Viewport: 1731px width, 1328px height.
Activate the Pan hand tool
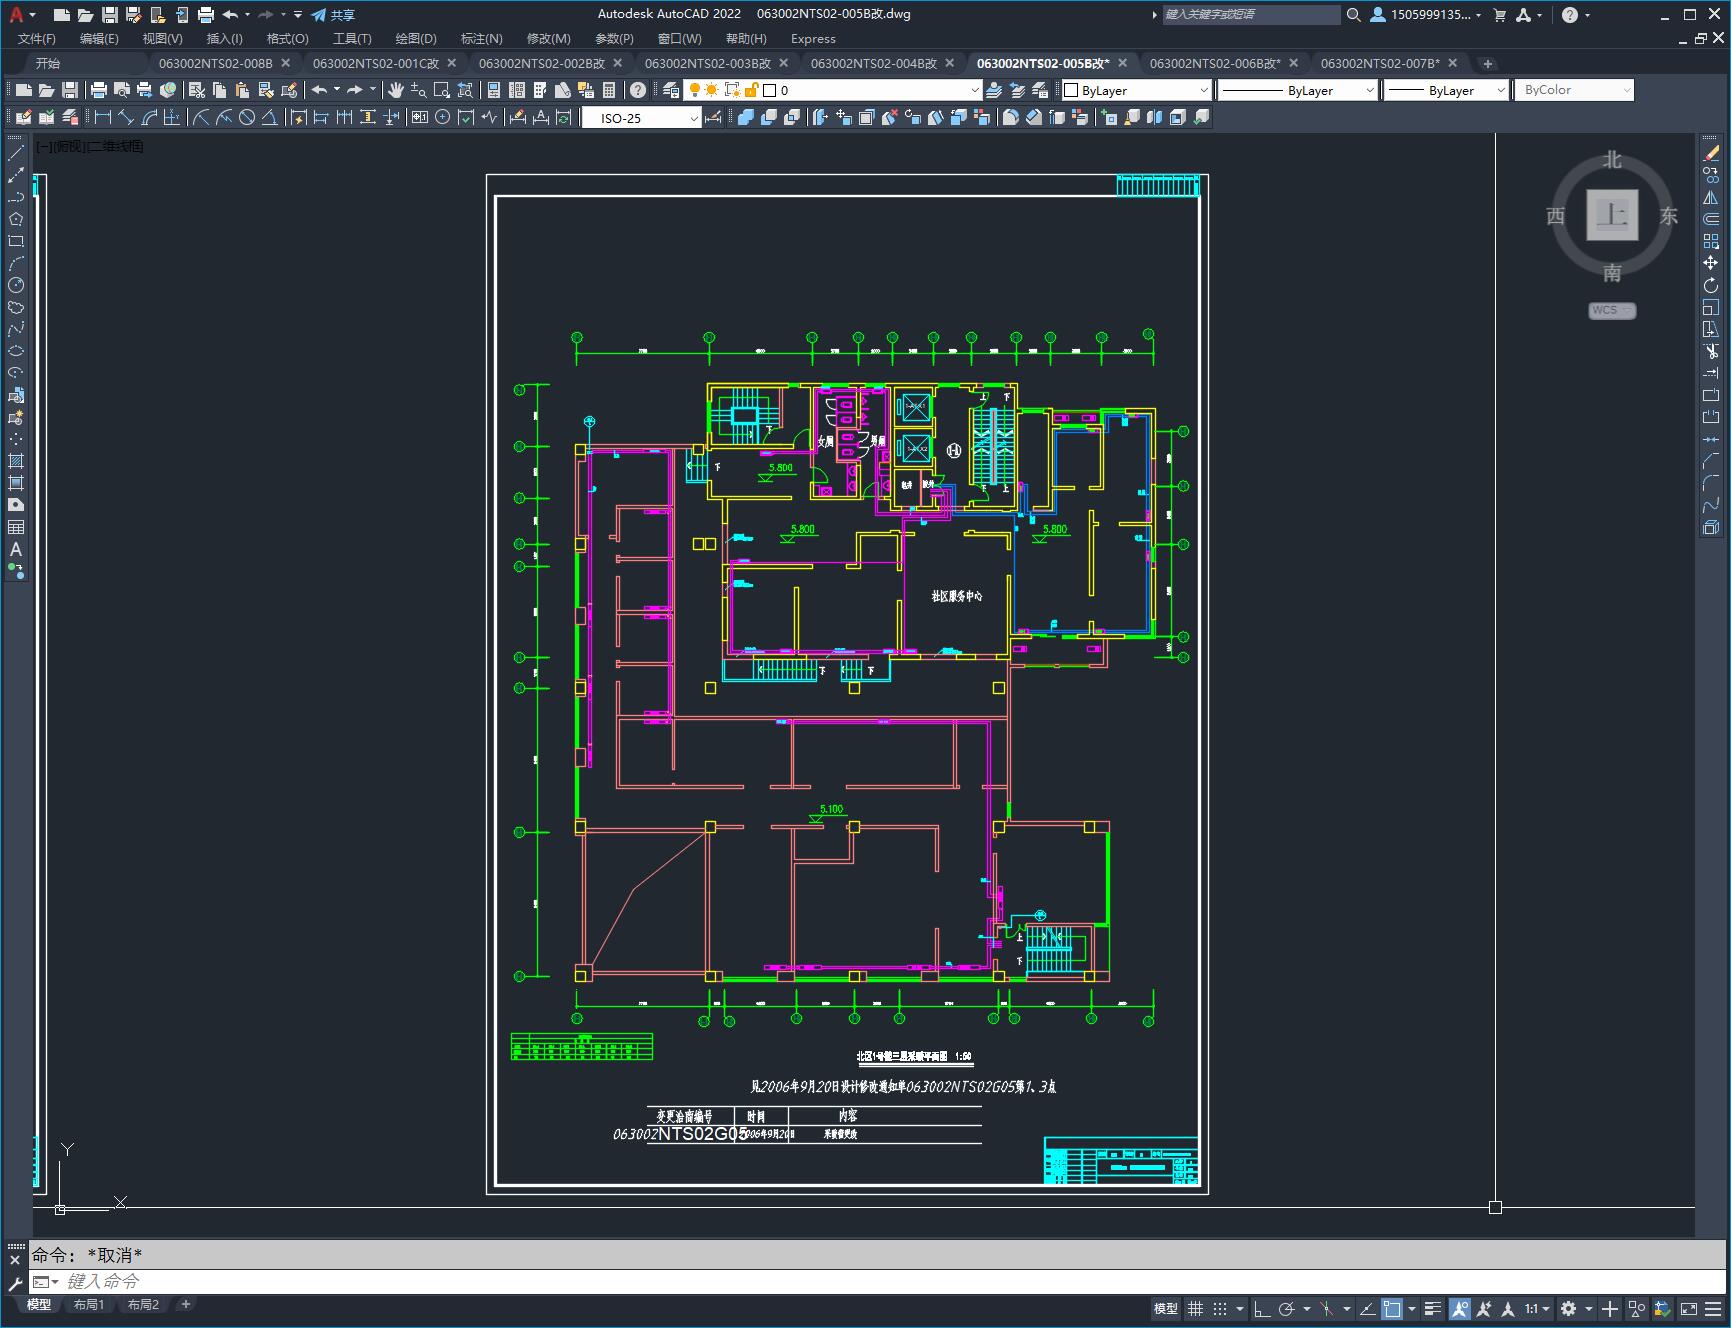click(x=396, y=90)
